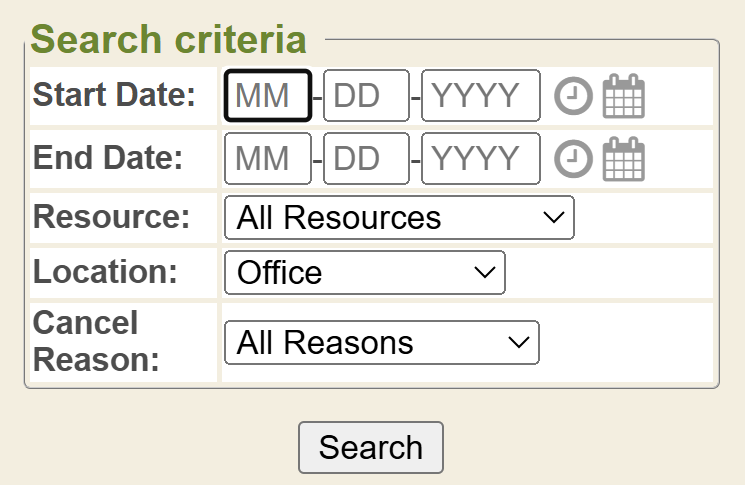Select the End Date year field

(x=480, y=159)
